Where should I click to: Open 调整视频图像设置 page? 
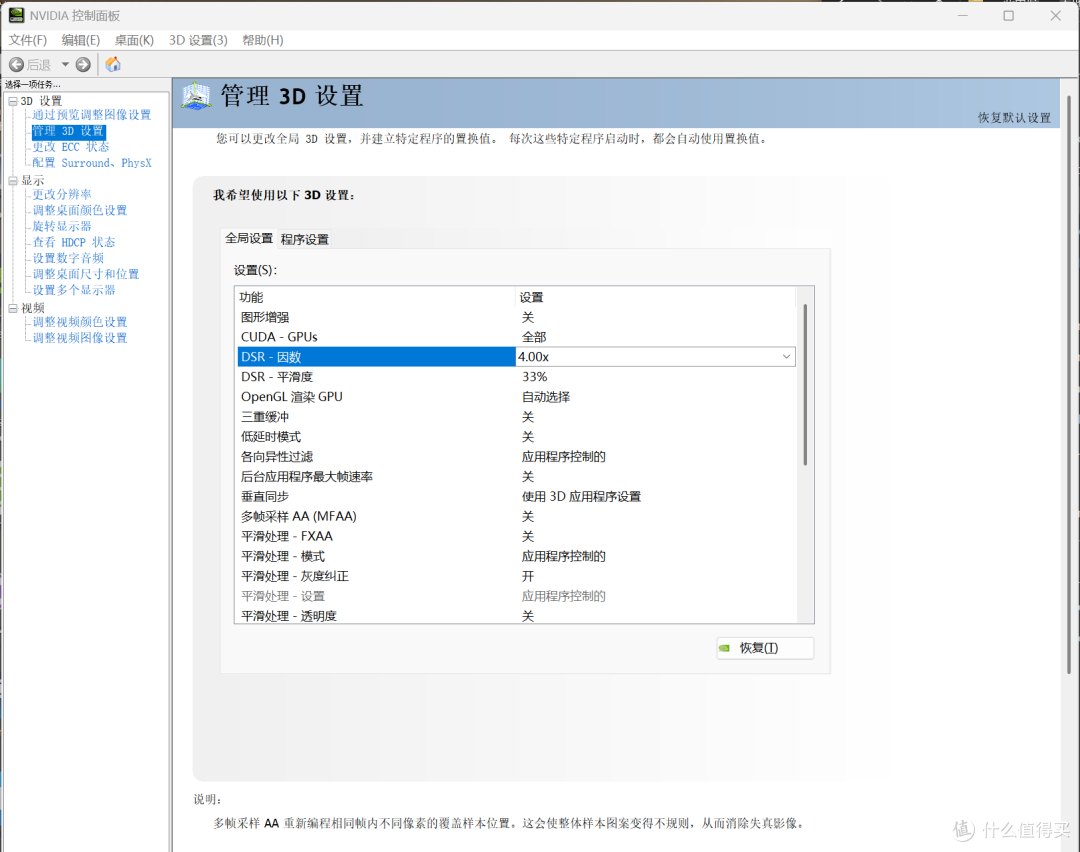pyautogui.click(x=80, y=337)
